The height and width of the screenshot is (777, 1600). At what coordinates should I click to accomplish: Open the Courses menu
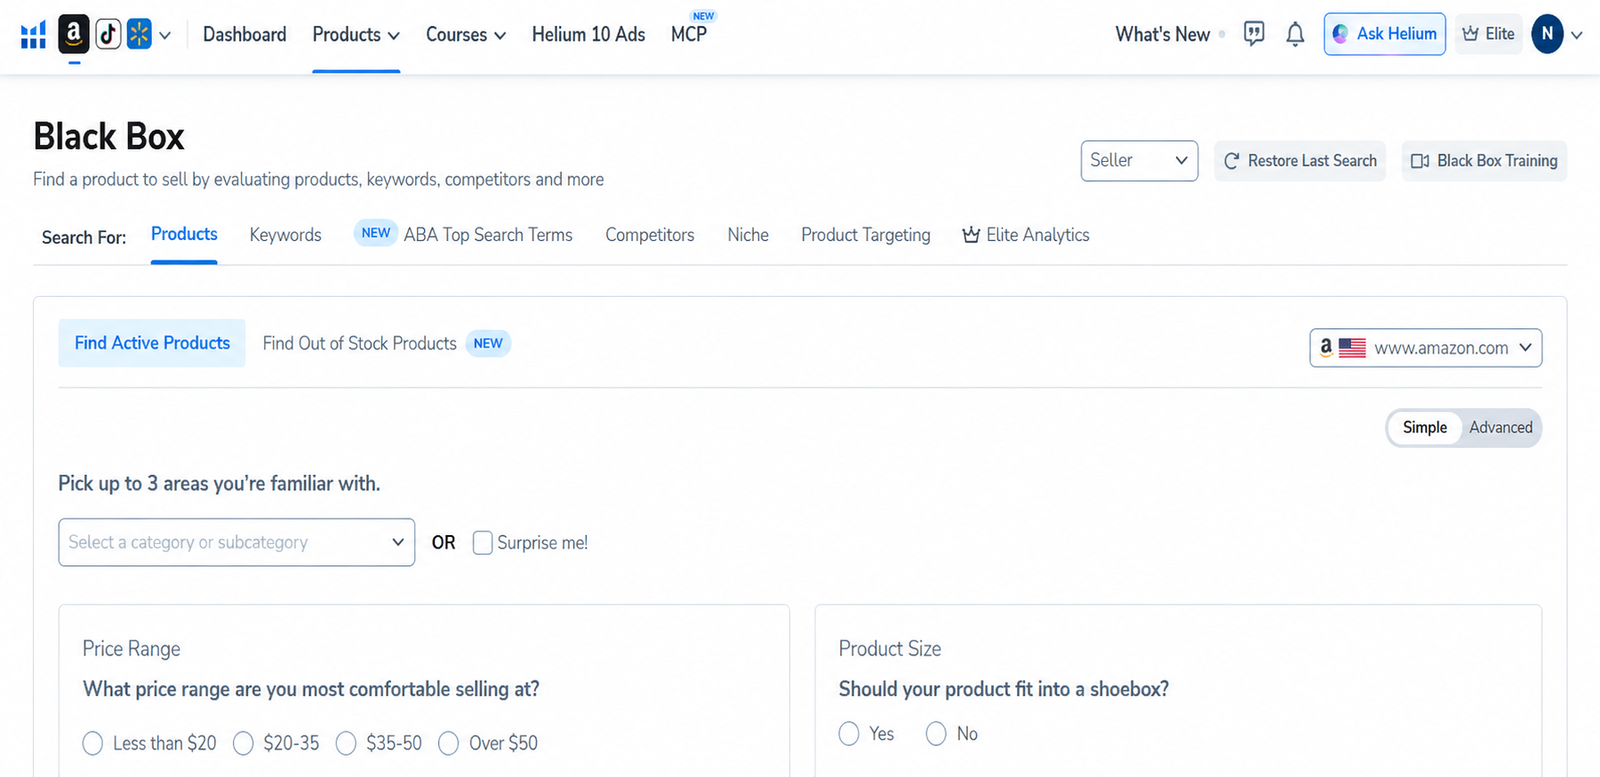click(x=466, y=35)
